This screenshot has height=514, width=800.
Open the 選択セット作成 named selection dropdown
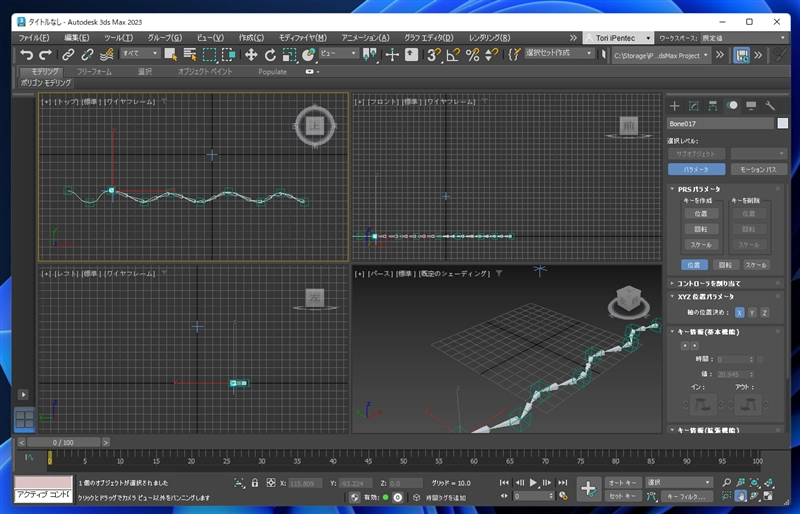tap(559, 53)
